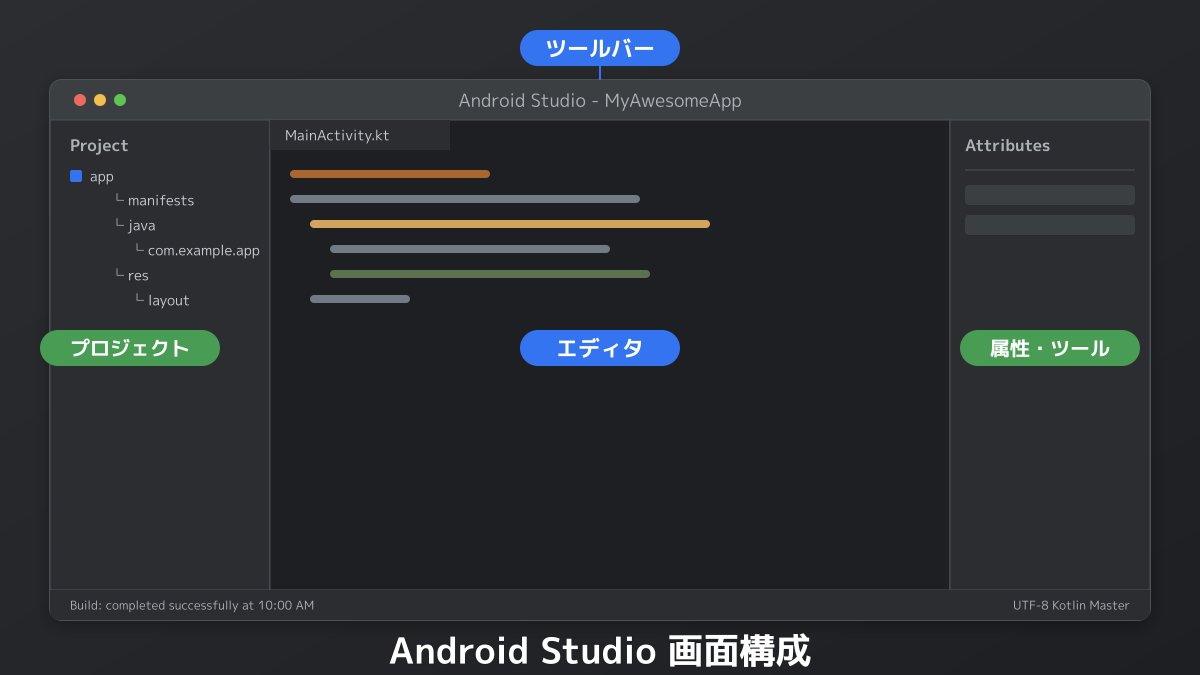Click UTF-8 Kotlin Master status text

[x=1070, y=606]
